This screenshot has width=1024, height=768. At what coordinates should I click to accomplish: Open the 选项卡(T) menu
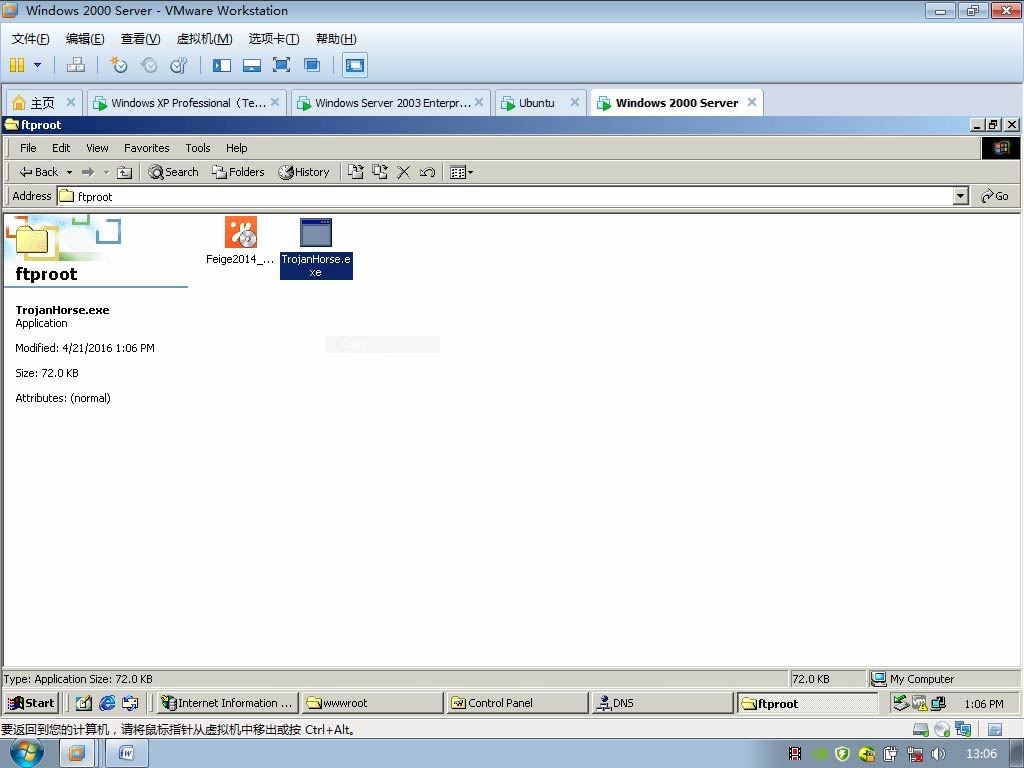point(274,39)
